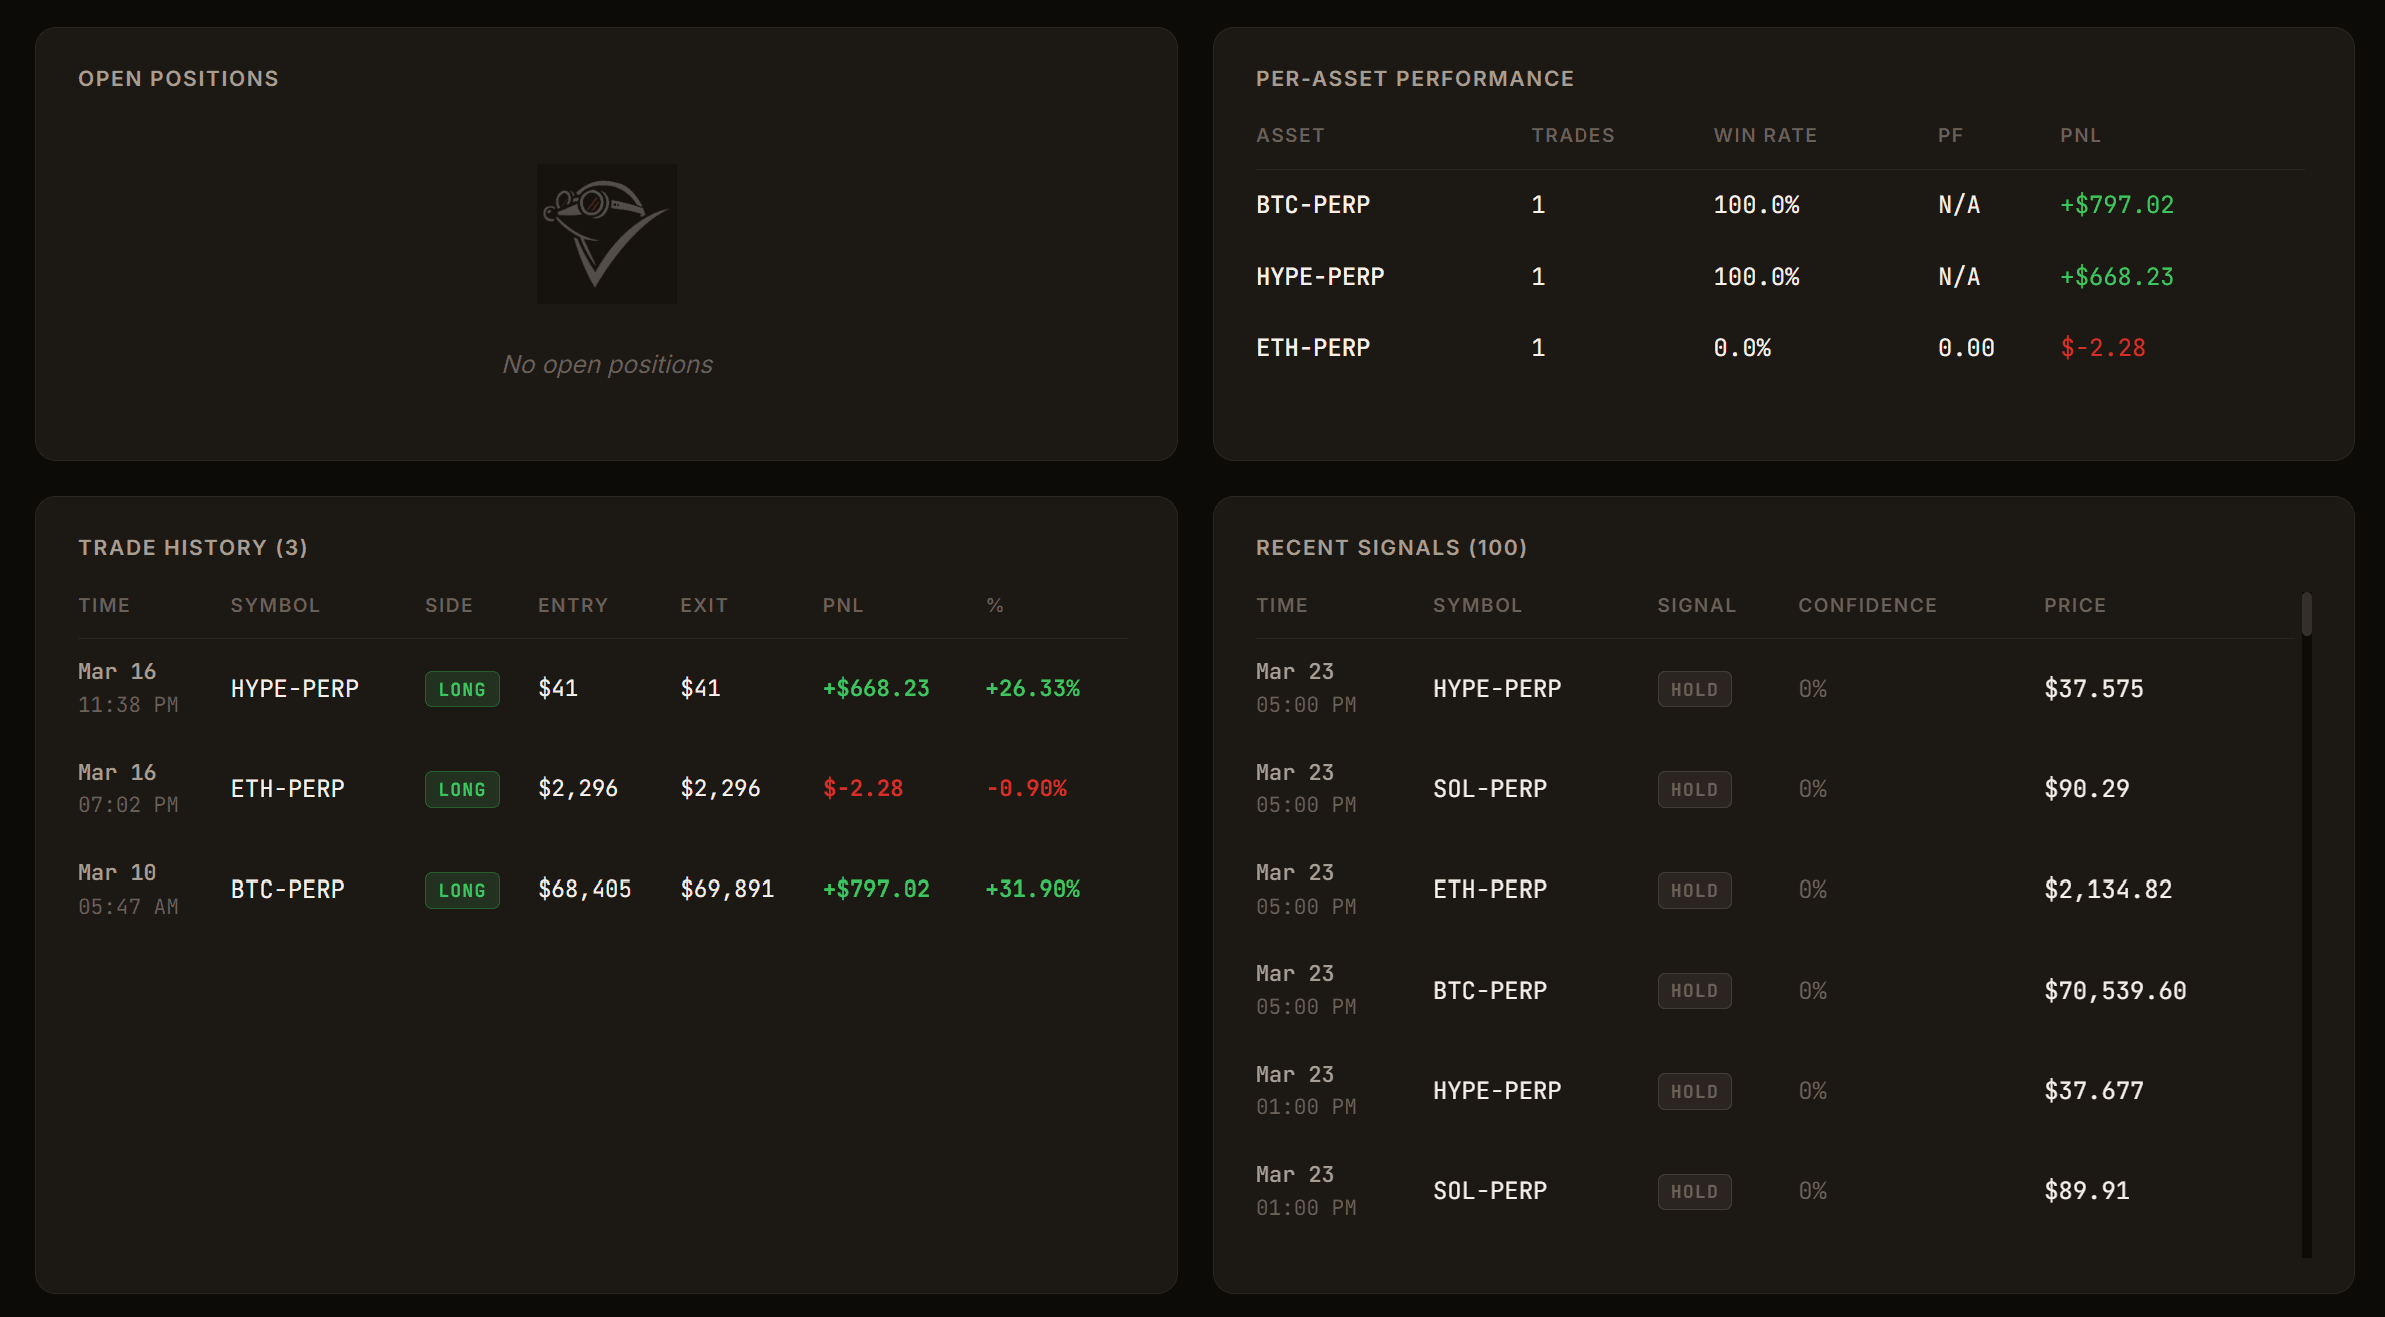
Task: Click the +26.33% value in Trade History
Action: coord(1033,689)
